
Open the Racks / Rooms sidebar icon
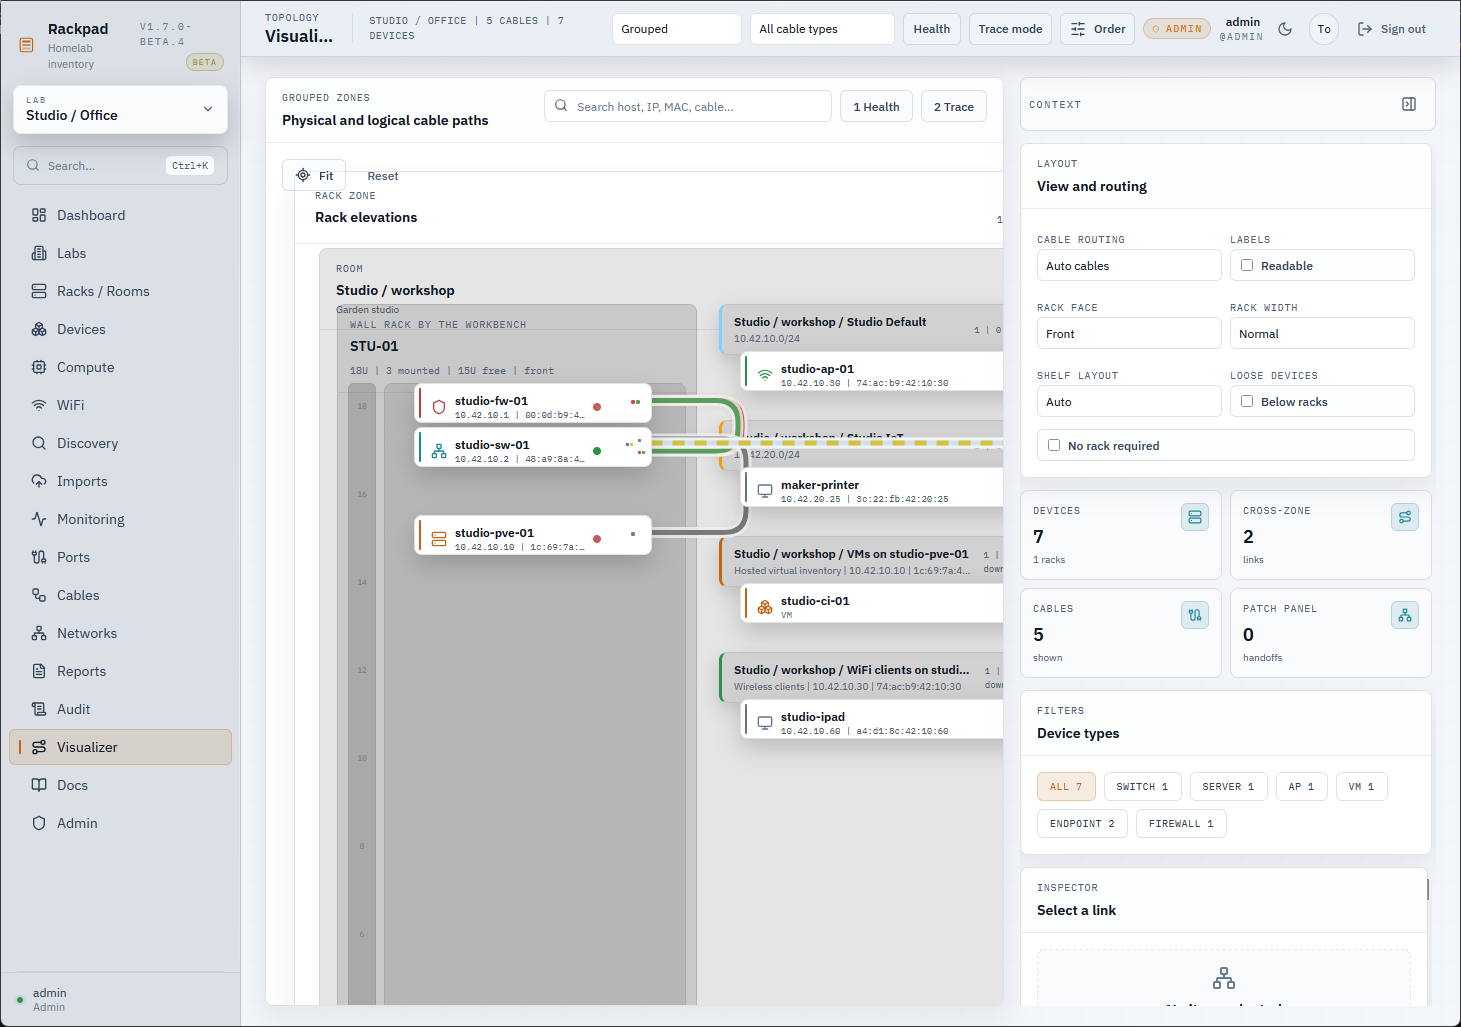point(39,291)
